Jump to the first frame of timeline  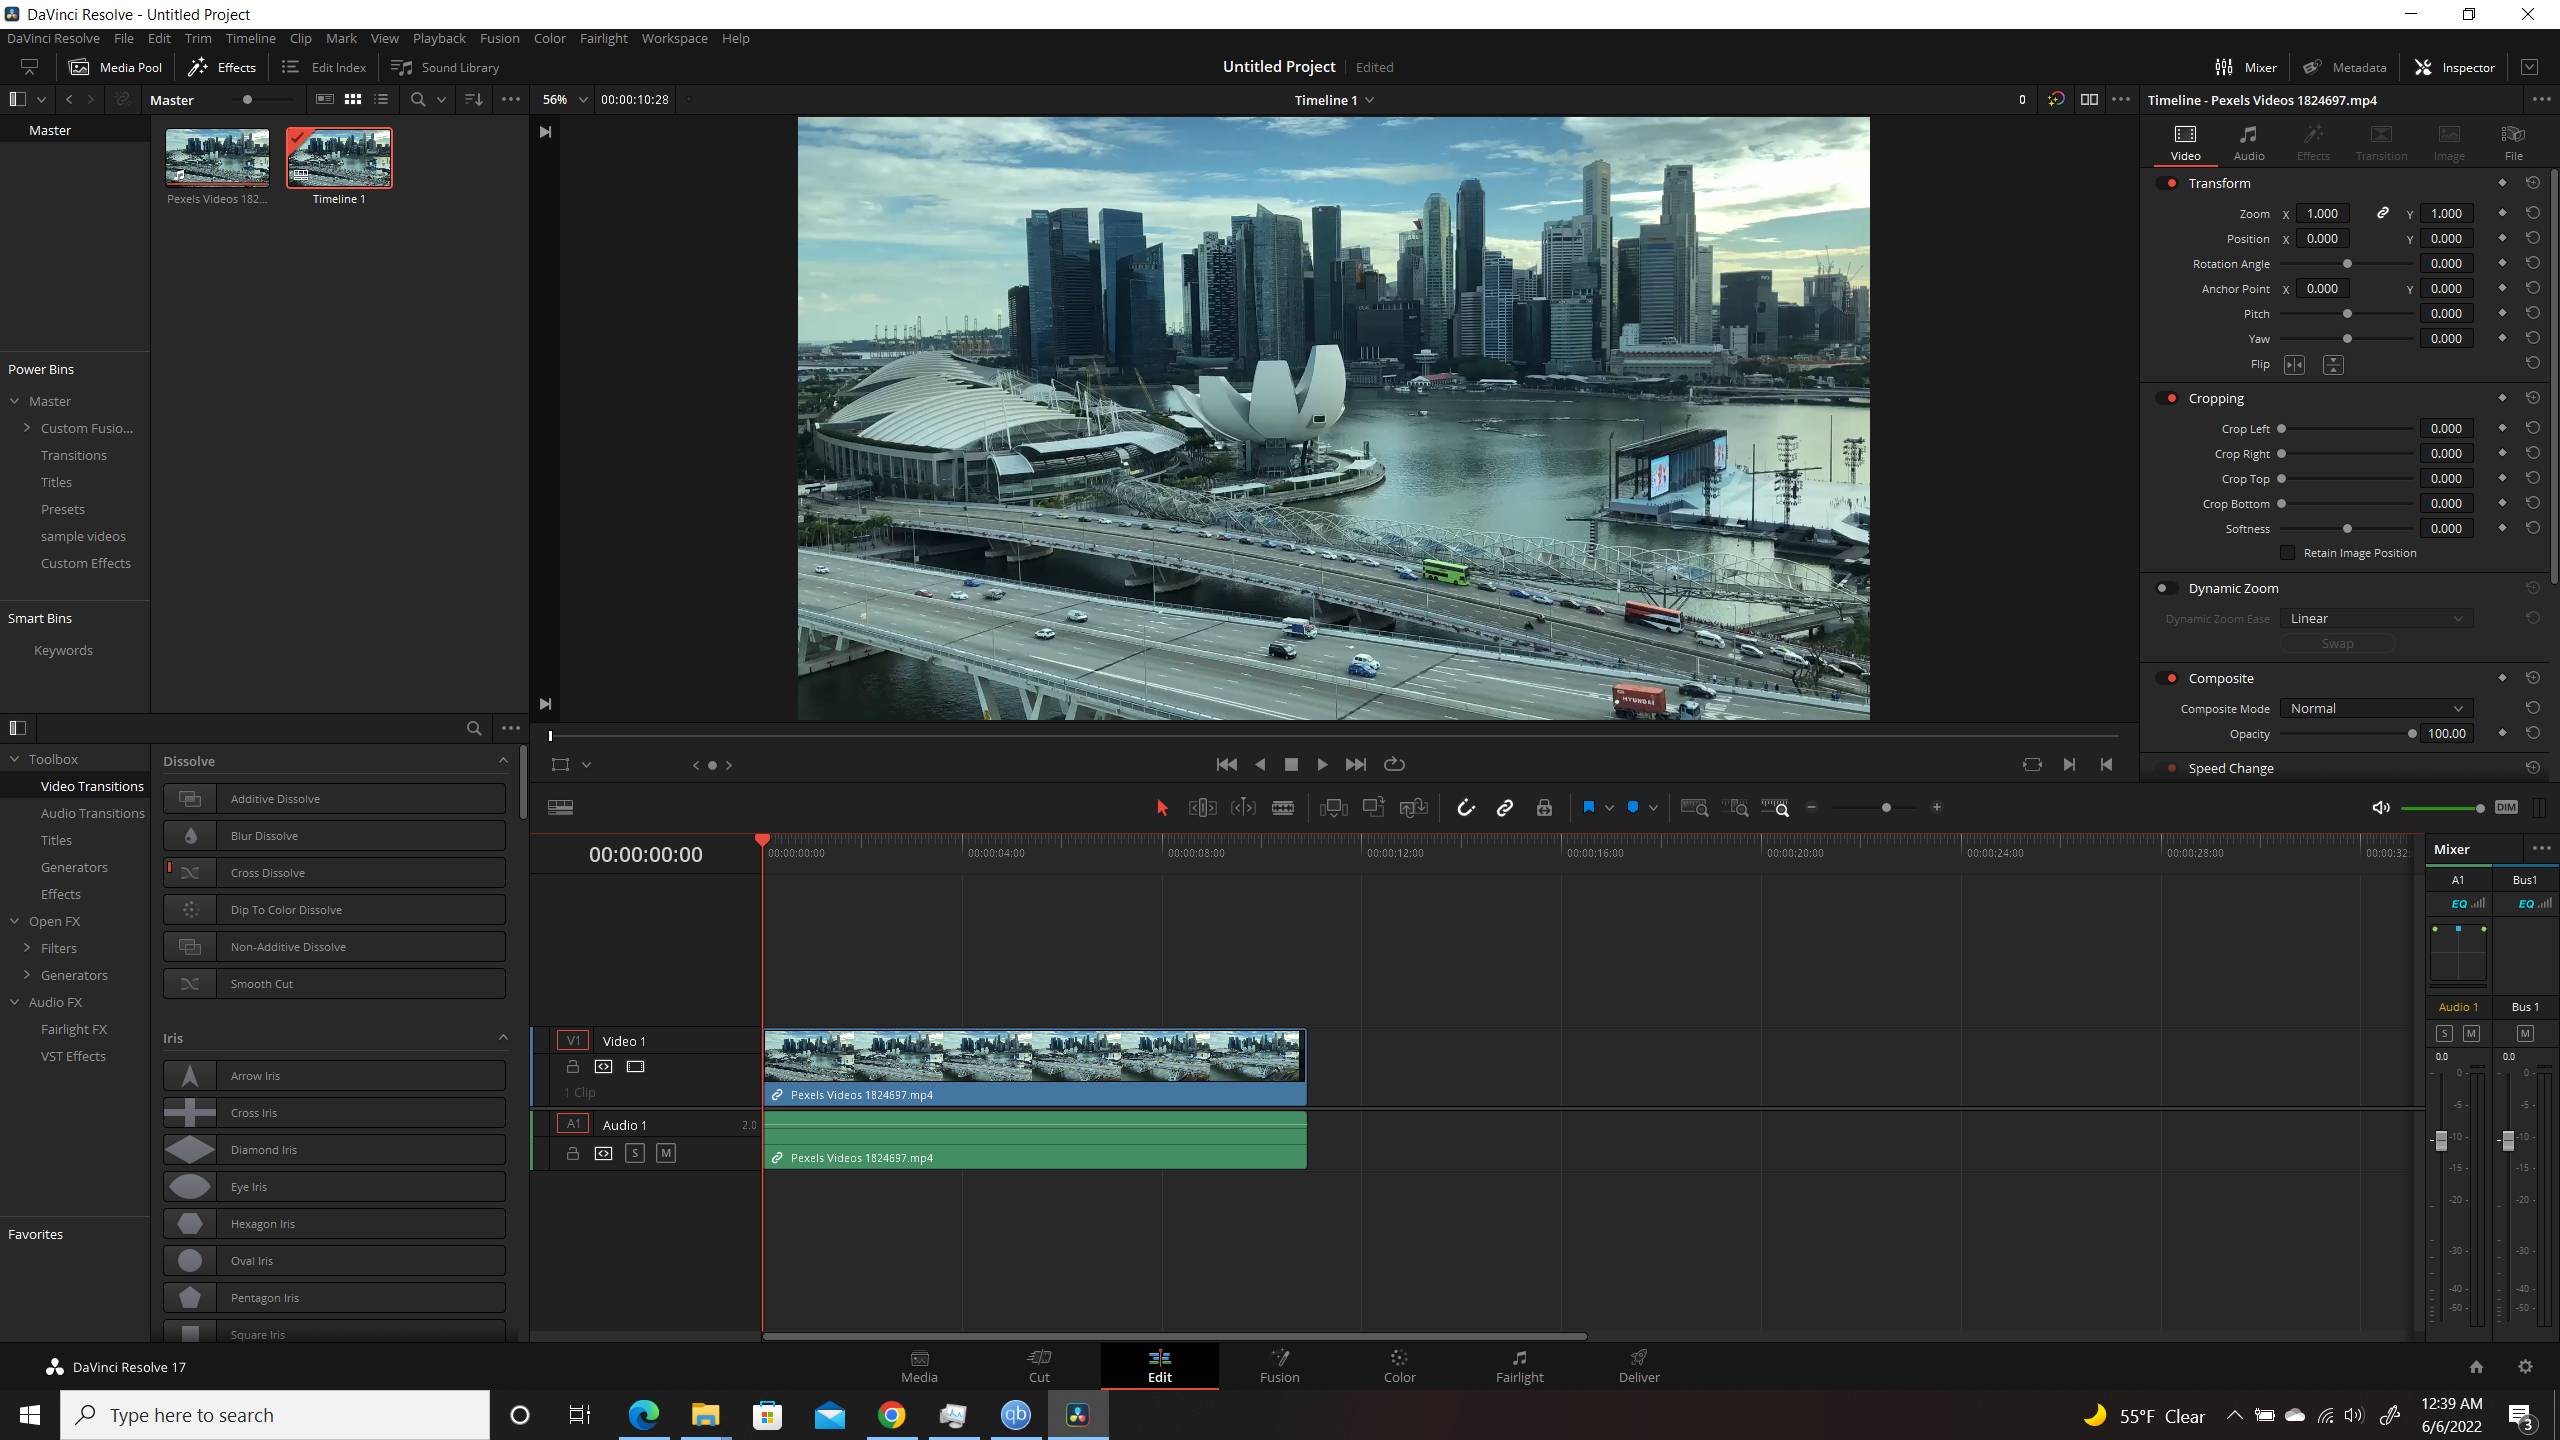tap(1226, 765)
